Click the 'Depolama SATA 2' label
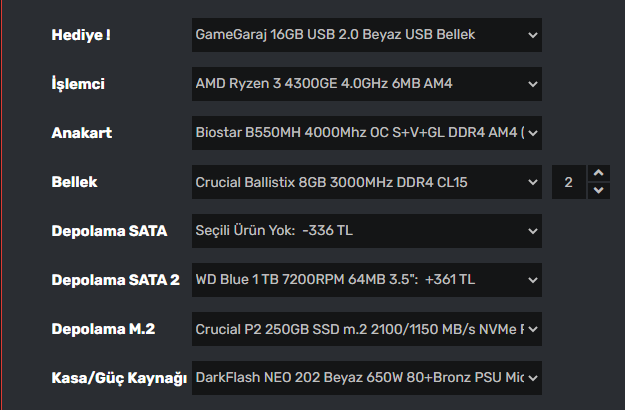625x410 pixels. click(115, 280)
